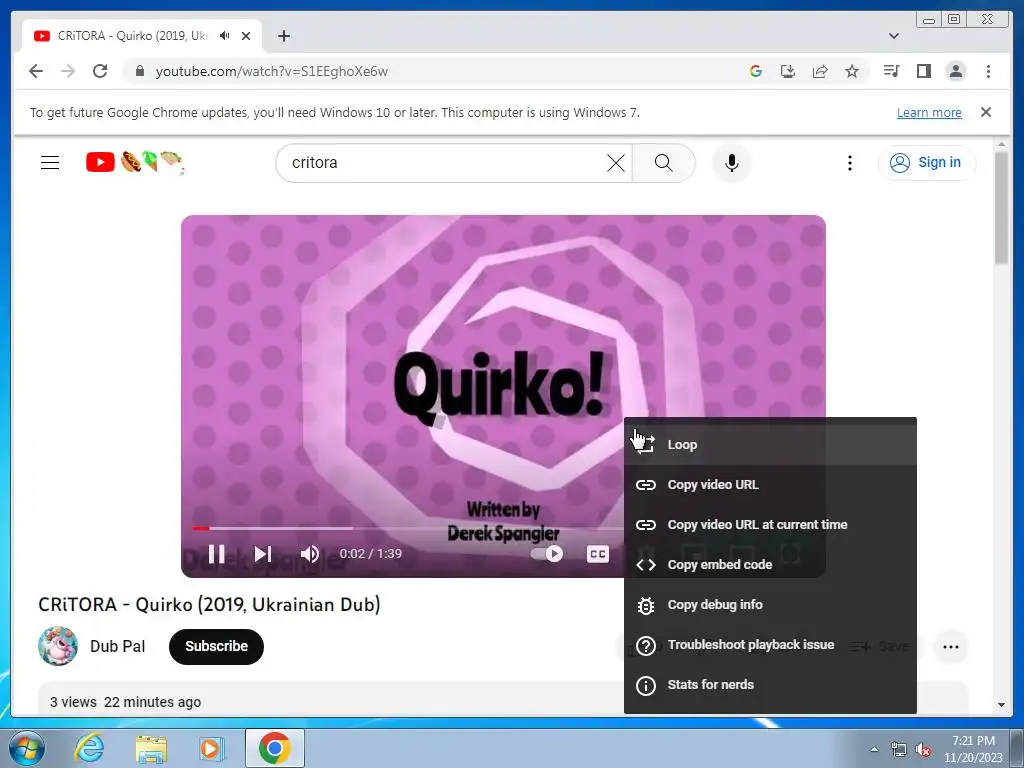Image resolution: width=1024 pixels, height=768 pixels.
Task: Go to YouTube home via logo
Action: point(135,162)
